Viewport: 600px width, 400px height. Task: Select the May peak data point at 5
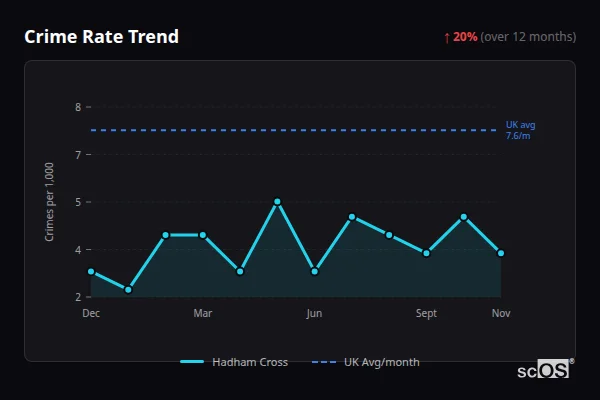[277, 202]
